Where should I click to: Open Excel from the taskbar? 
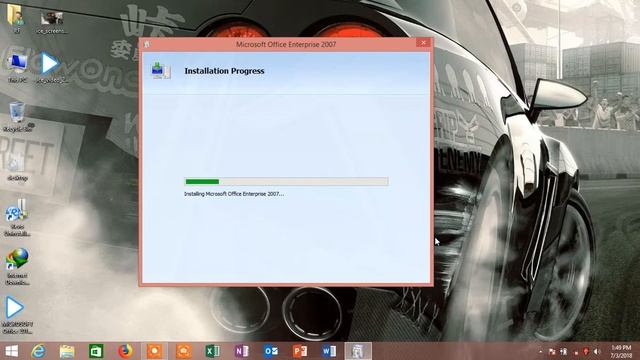pos(213,351)
